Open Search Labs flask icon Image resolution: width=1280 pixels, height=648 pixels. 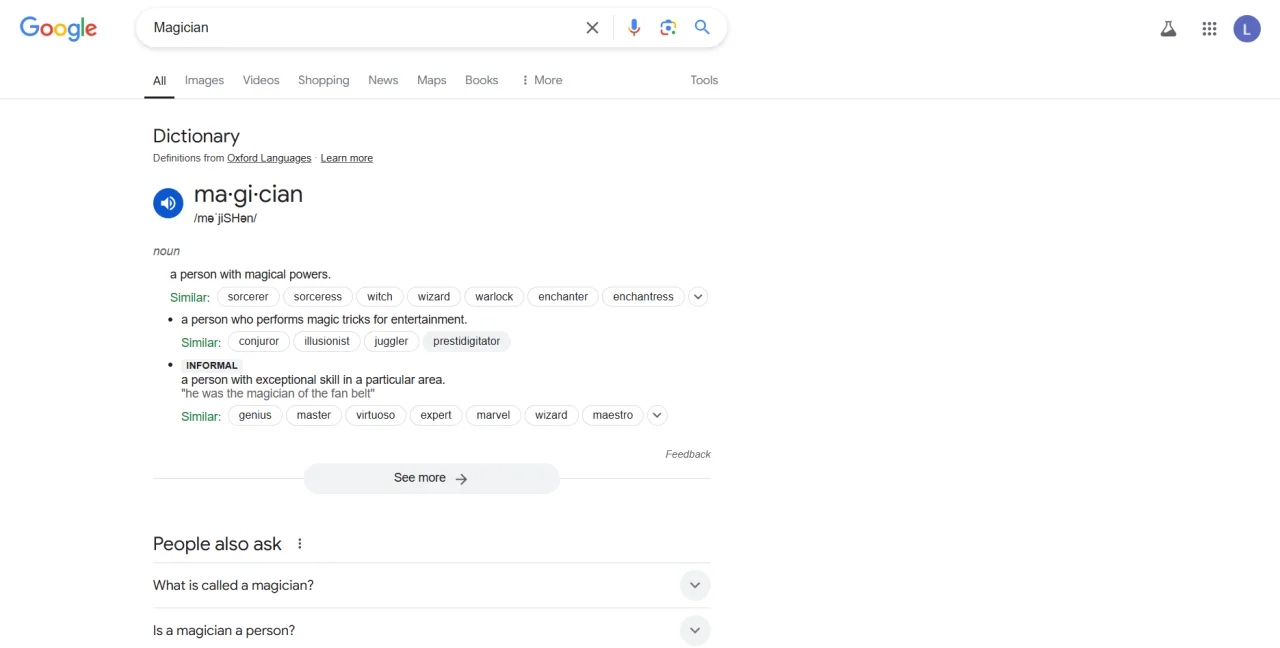1168,29
